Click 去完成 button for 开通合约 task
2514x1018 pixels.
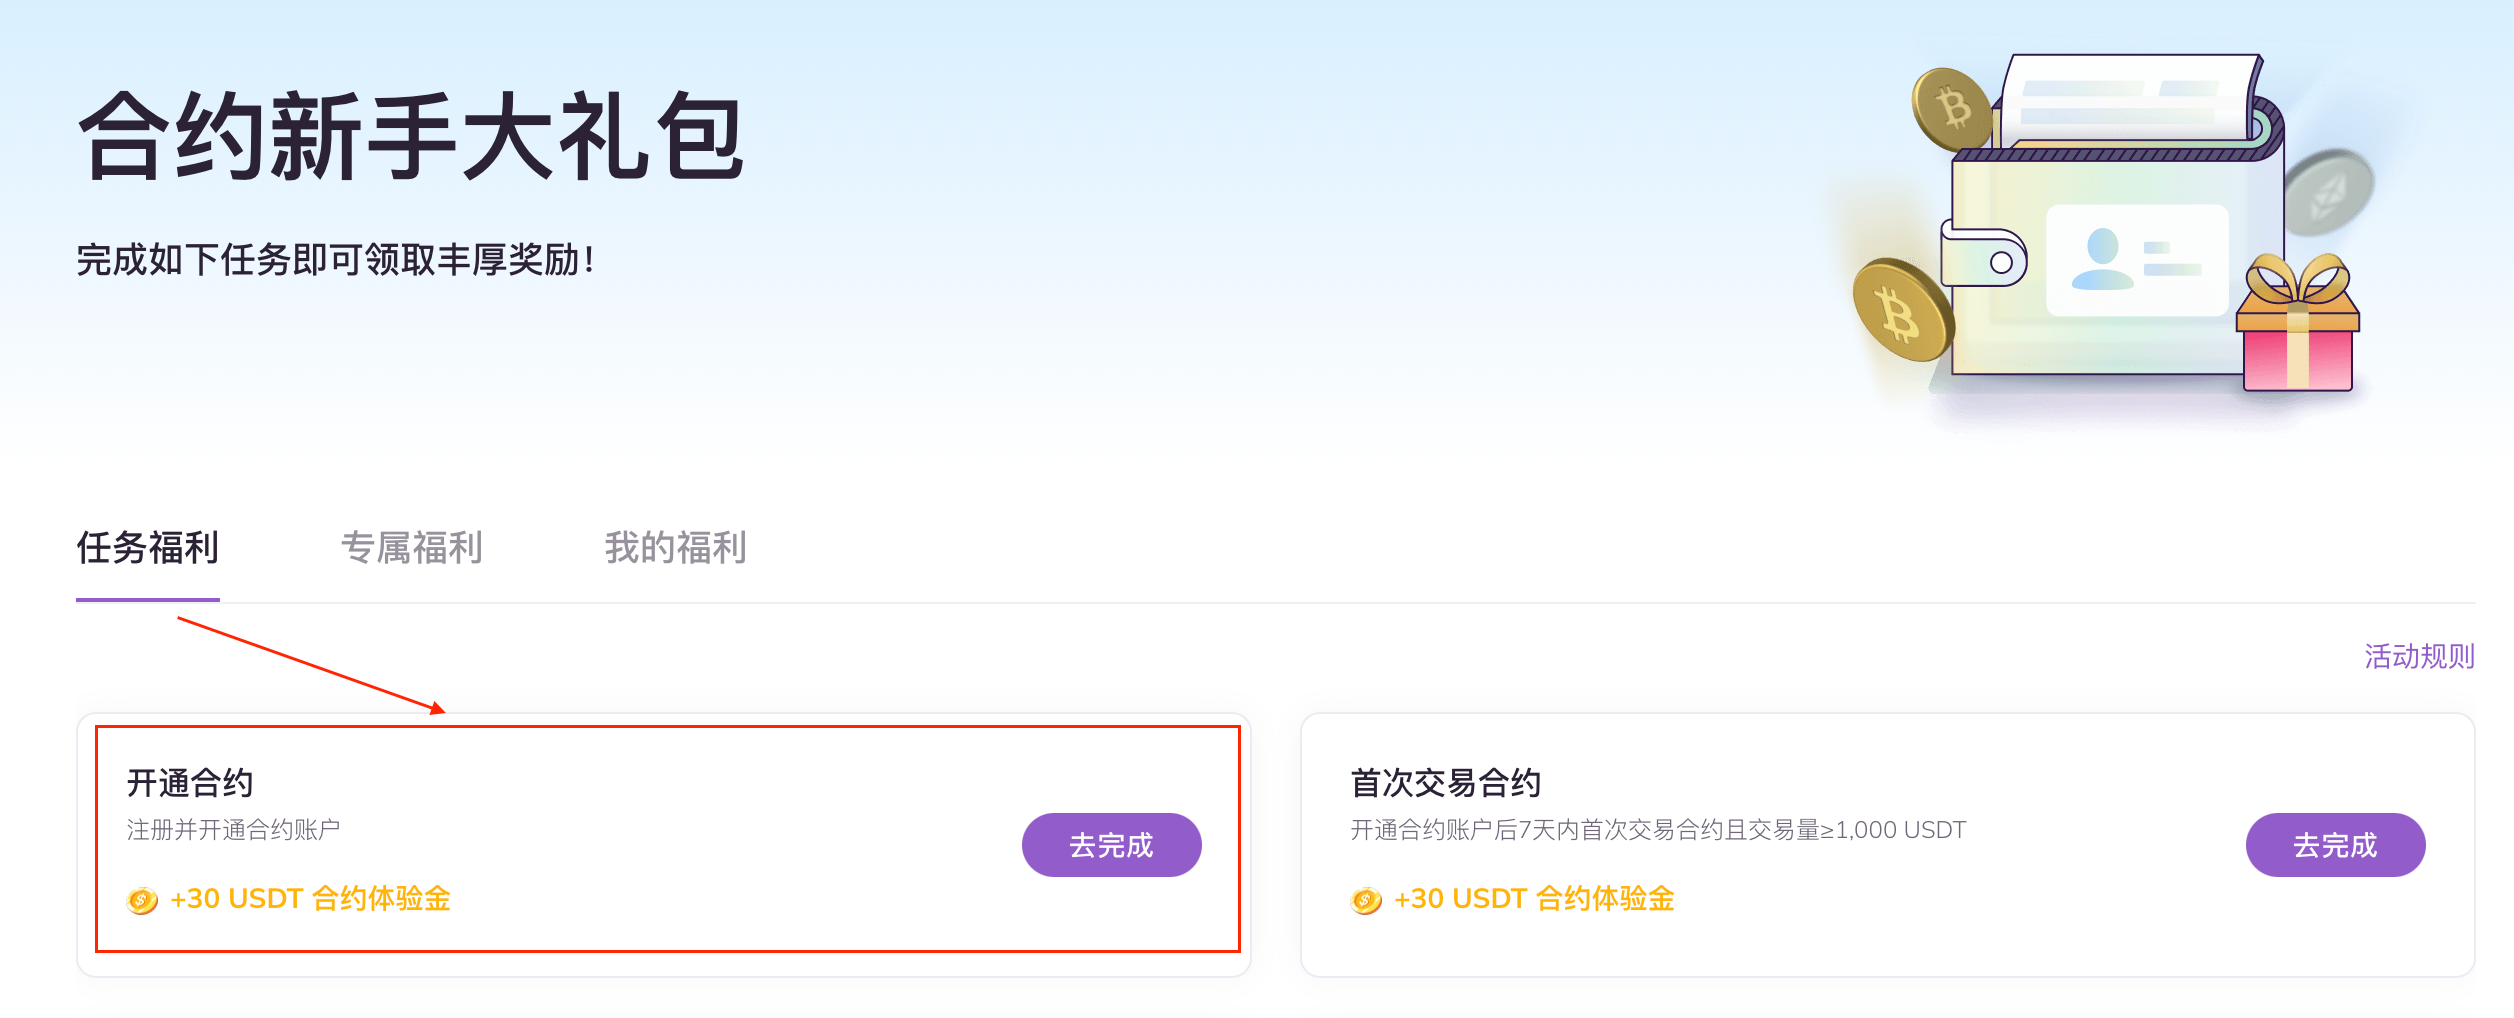point(1111,845)
